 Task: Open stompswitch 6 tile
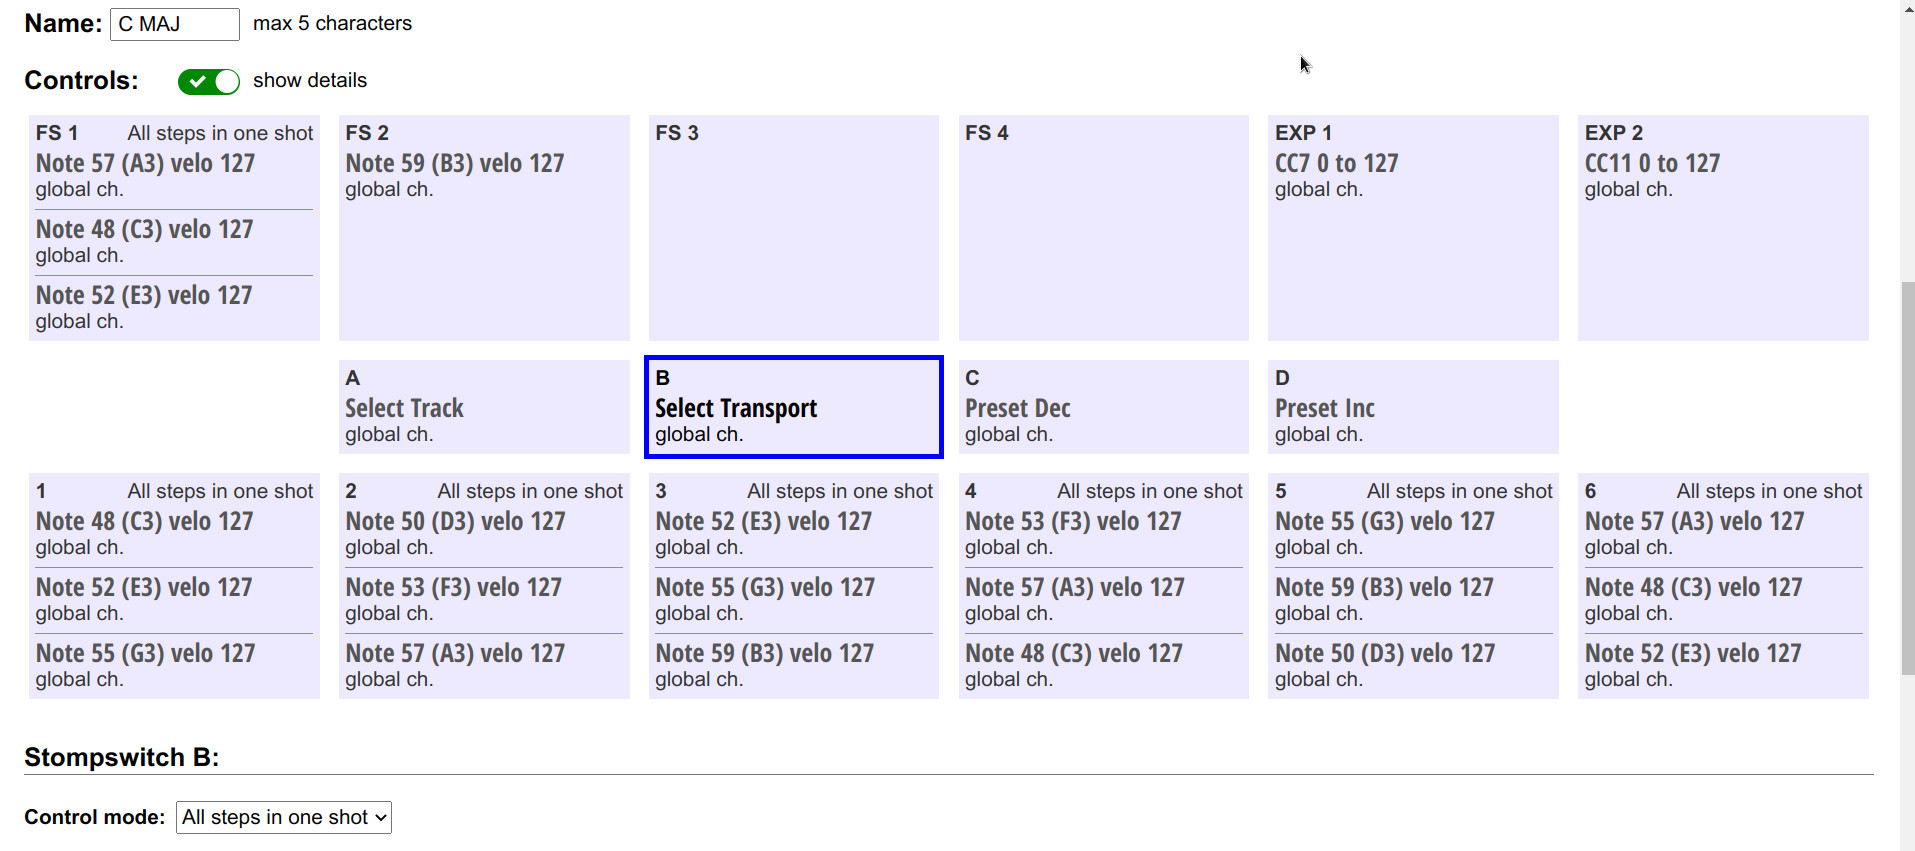1723,586
